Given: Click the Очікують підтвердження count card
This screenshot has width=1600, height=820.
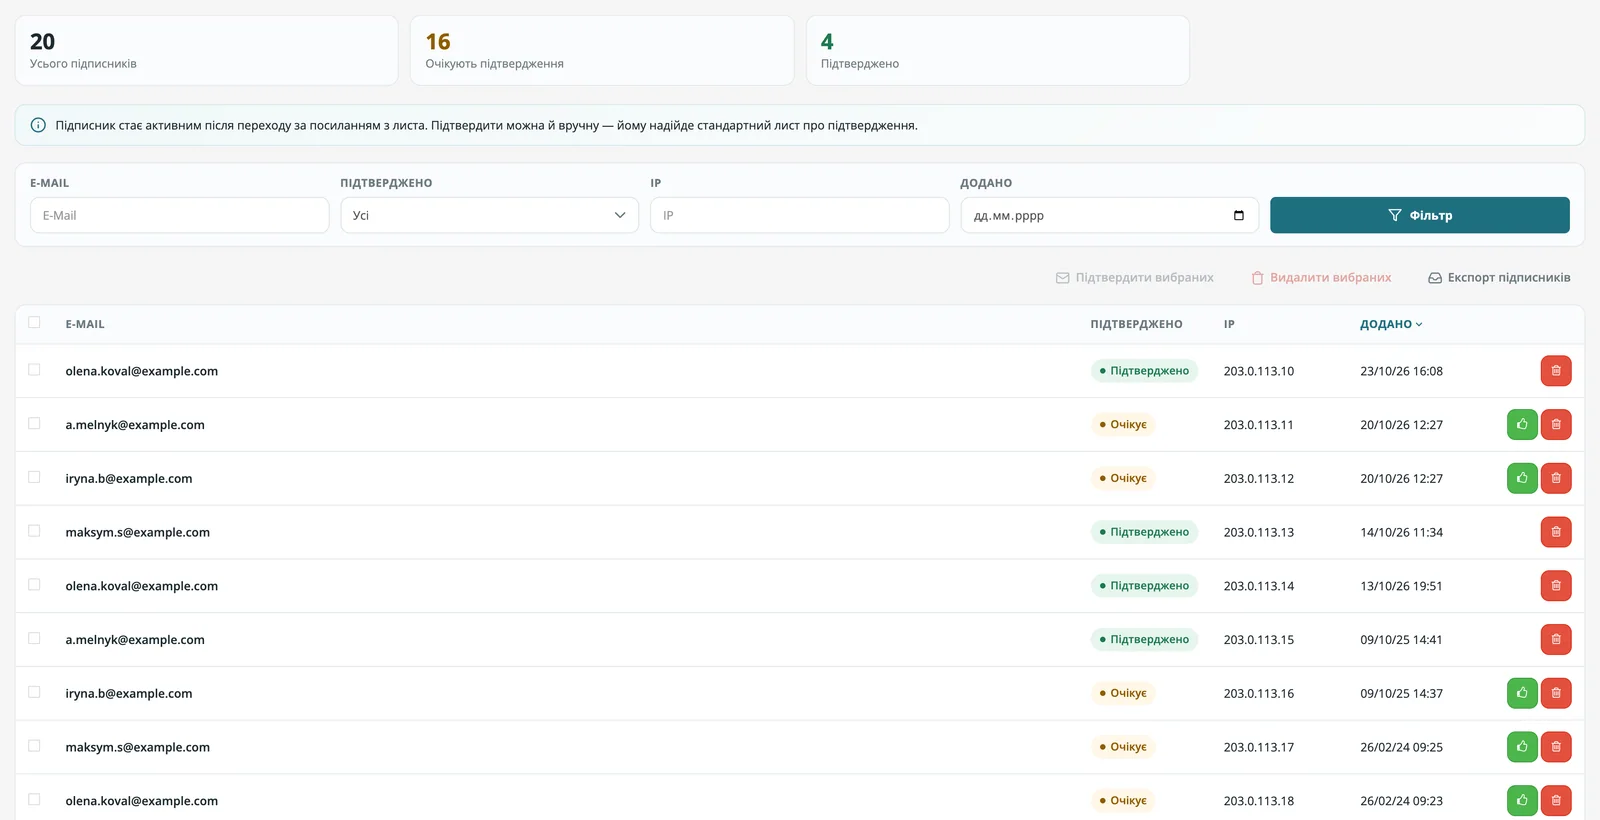Looking at the screenshot, I should click(603, 50).
